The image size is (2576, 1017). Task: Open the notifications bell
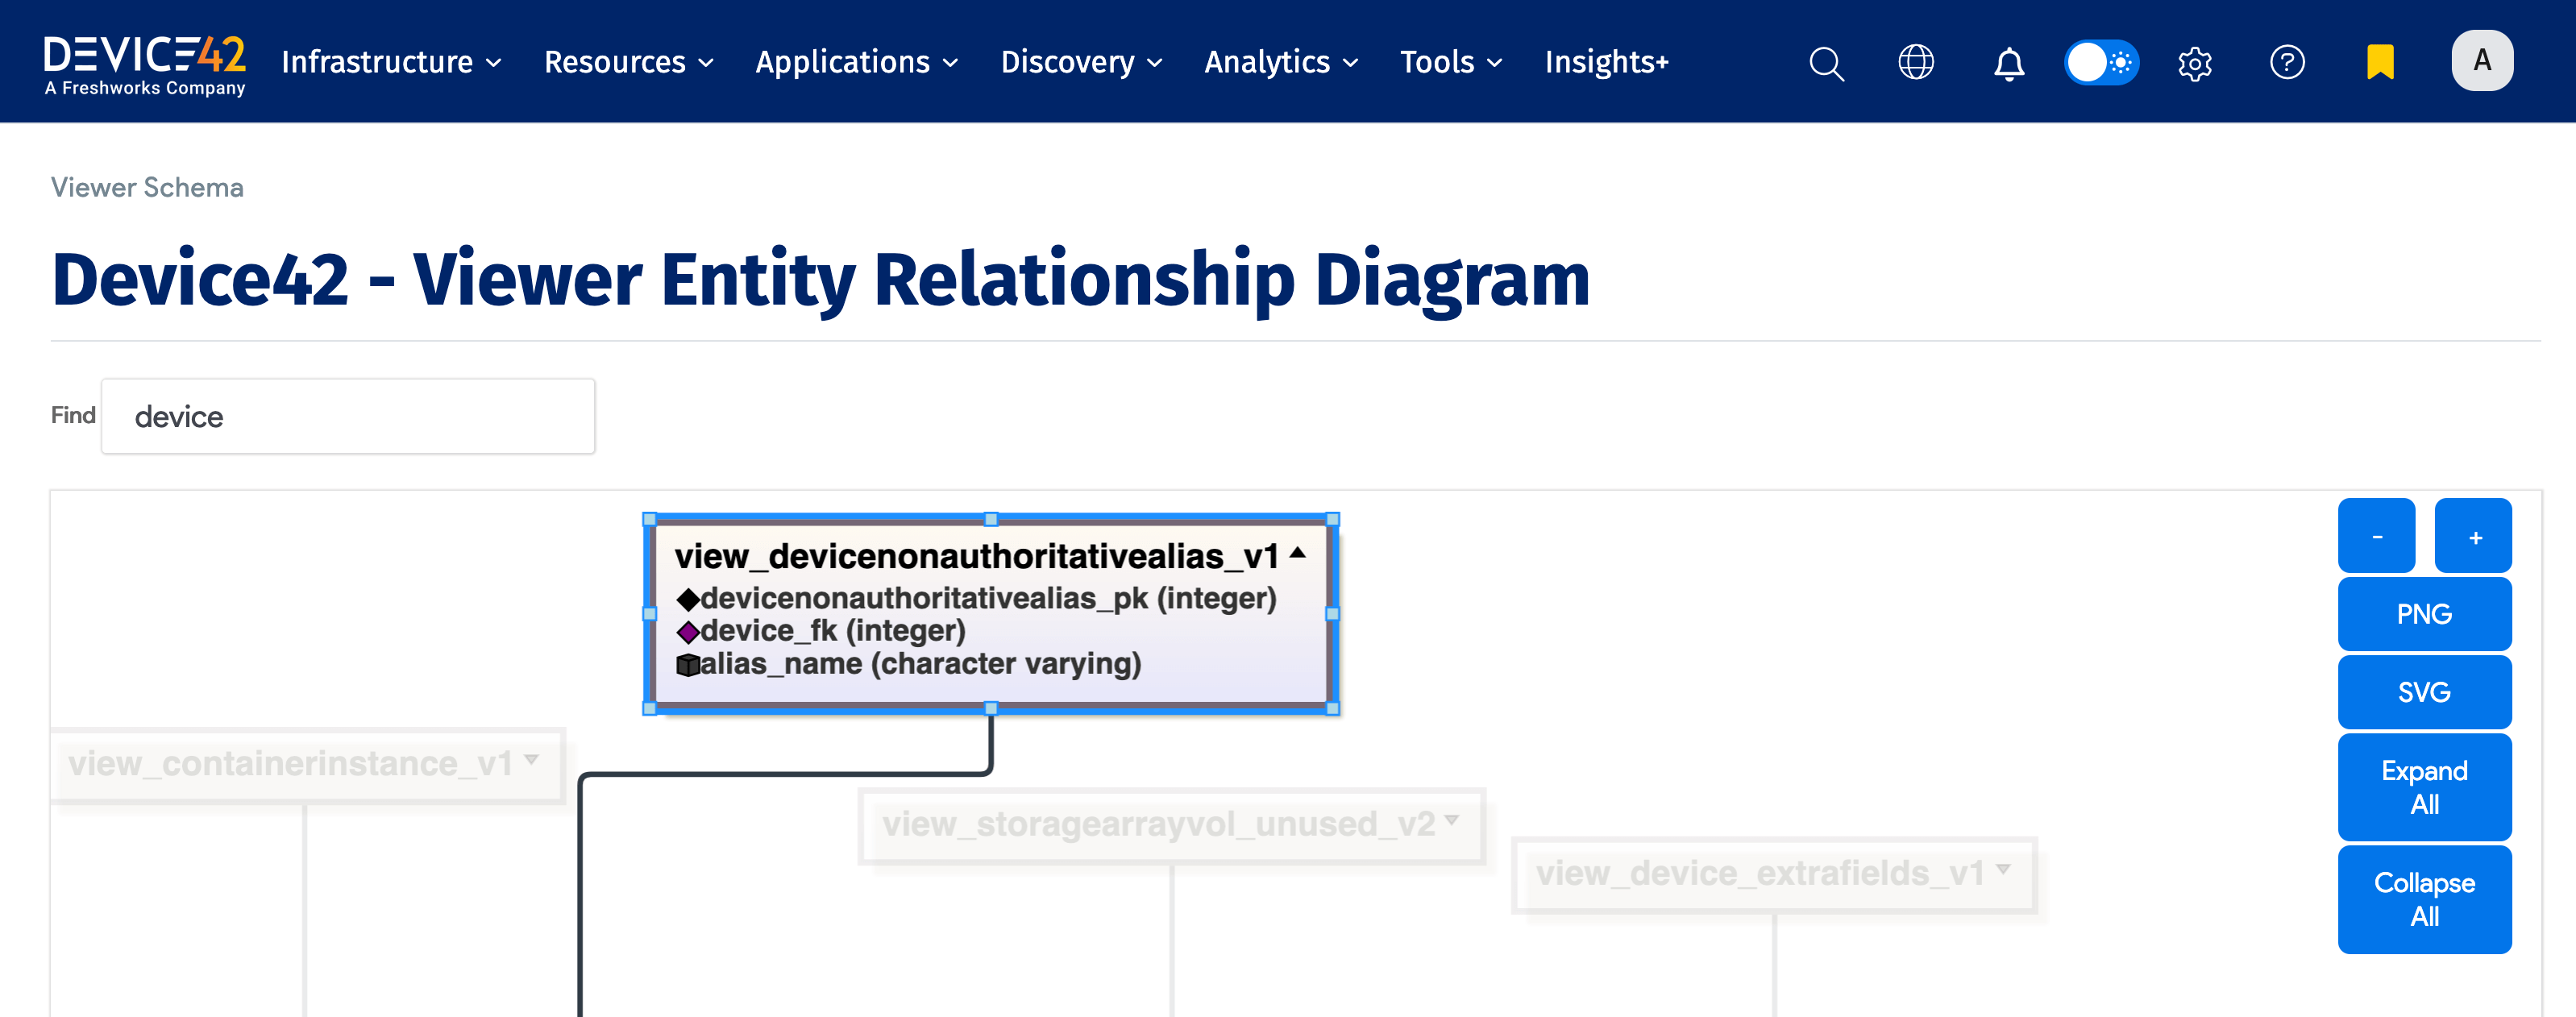[x=2009, y=63]
